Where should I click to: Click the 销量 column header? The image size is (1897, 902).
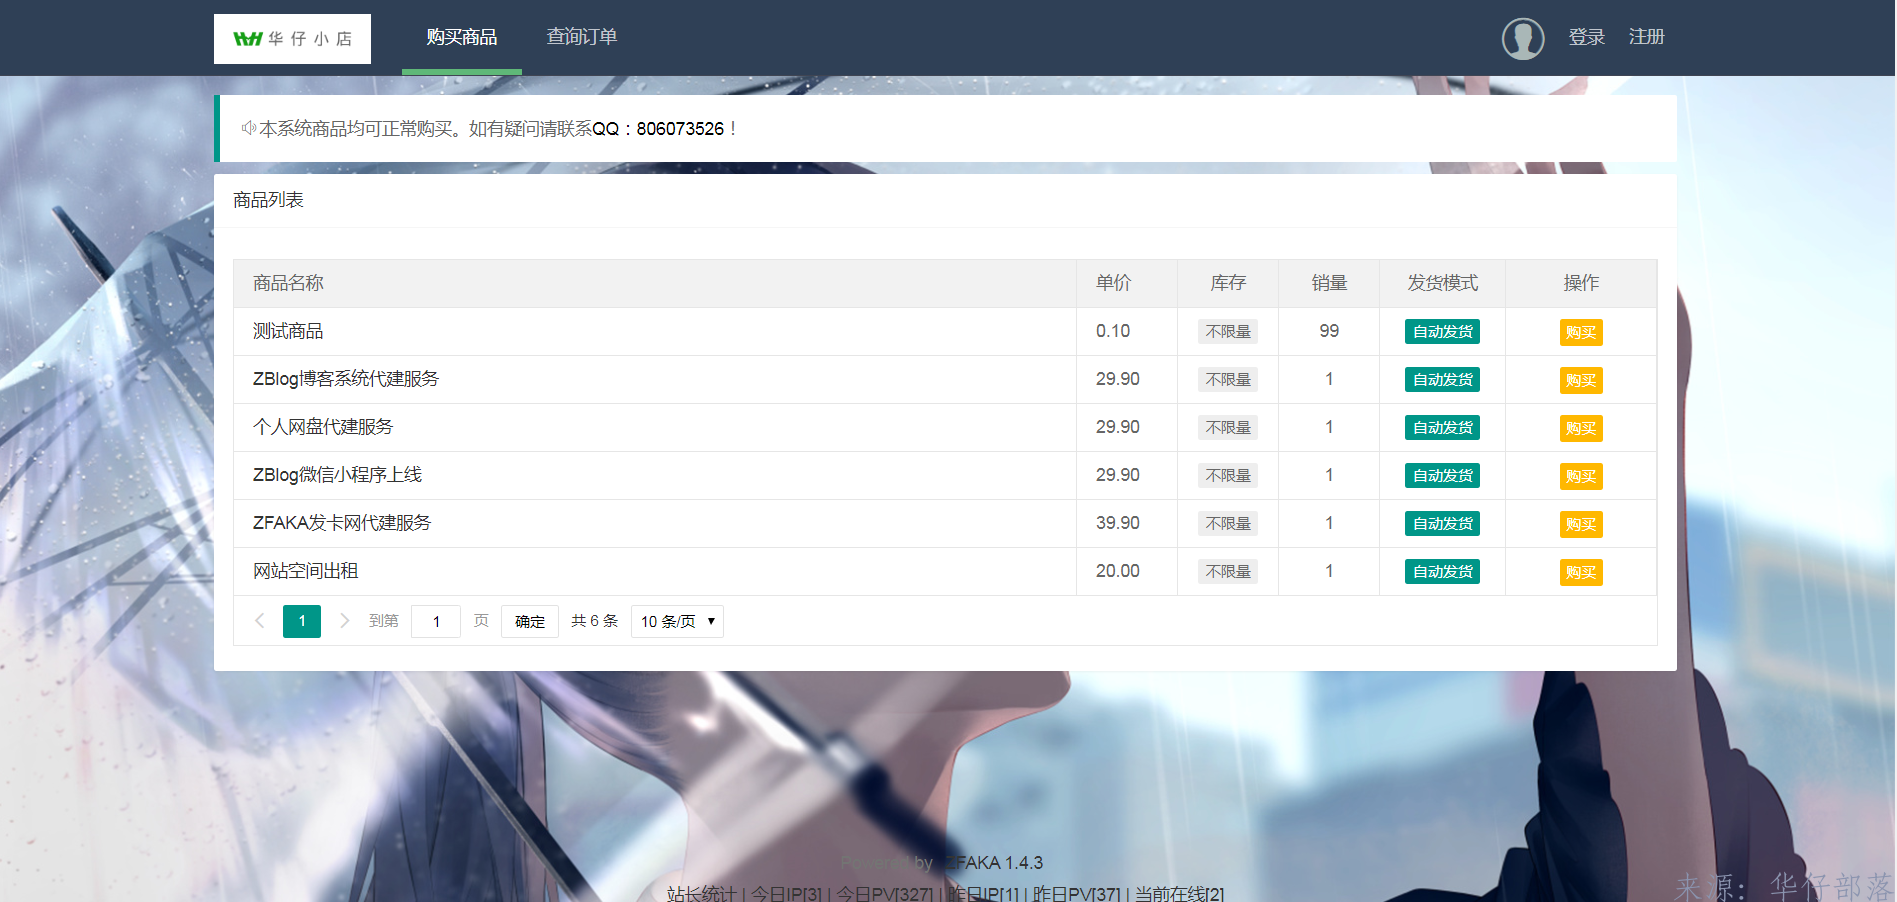tap(1329, 283)
